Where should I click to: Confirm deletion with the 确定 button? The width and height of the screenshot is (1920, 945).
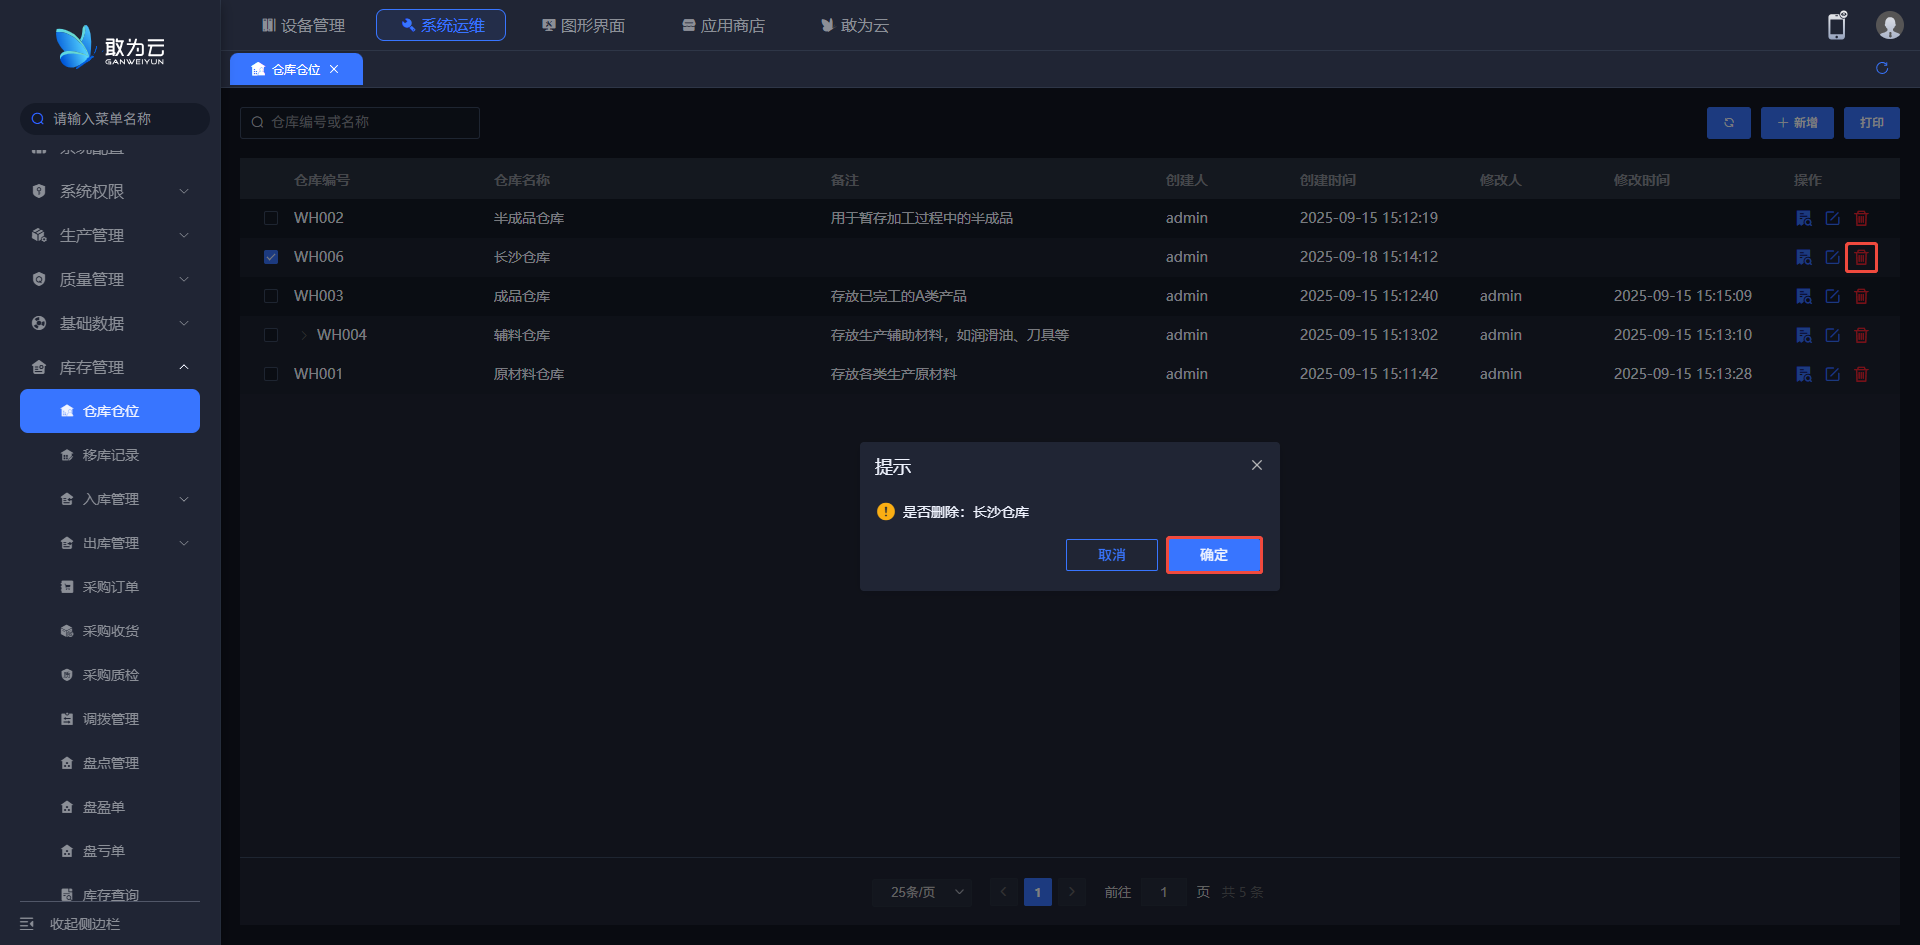pyautogui.click(x=1213, y=555)
